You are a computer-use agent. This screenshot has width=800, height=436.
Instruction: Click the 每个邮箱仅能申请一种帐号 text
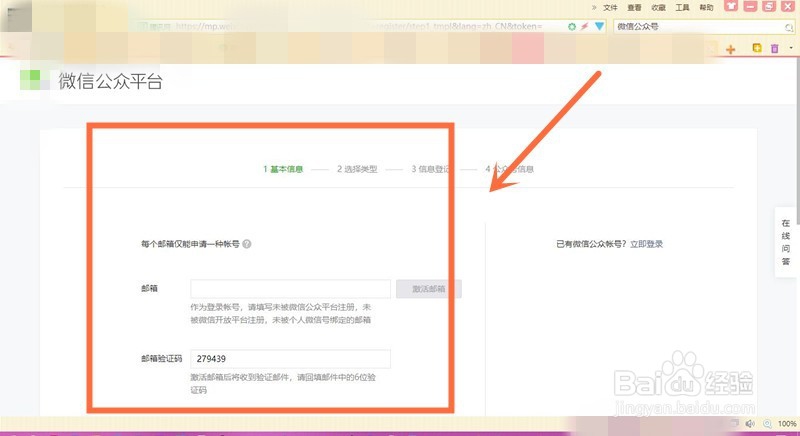click(190, 244)
